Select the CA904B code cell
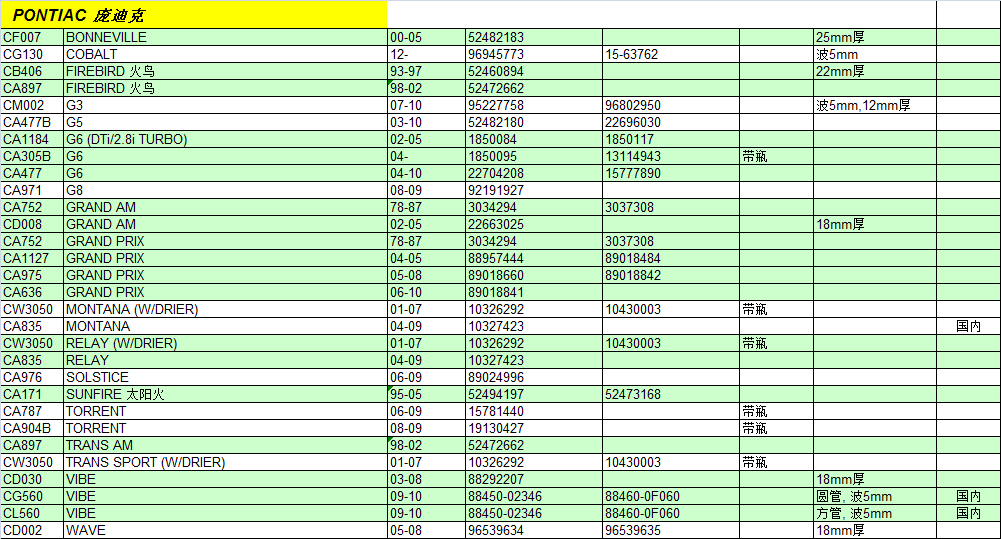Screen dimensions: 1001x539 tap(32, 428)
